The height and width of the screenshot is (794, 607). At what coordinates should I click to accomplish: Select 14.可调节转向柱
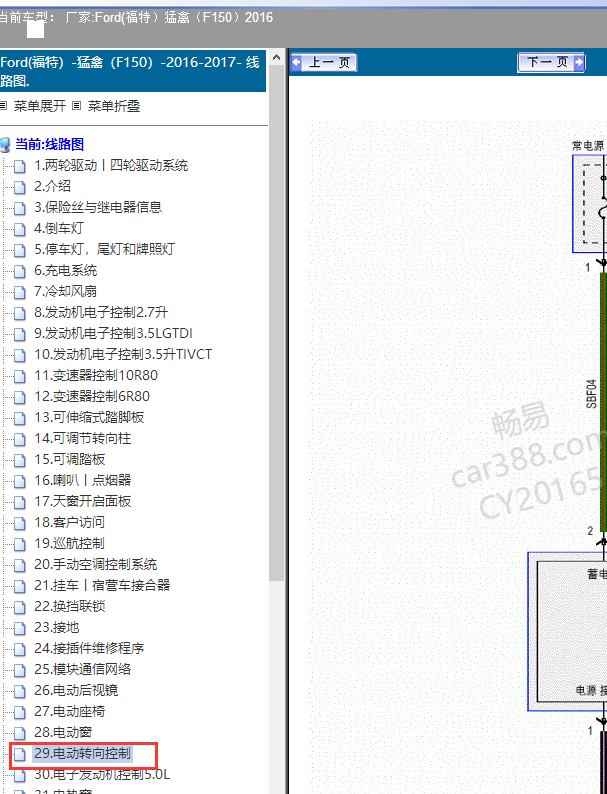pyautogui.click(x=83, y=439)
